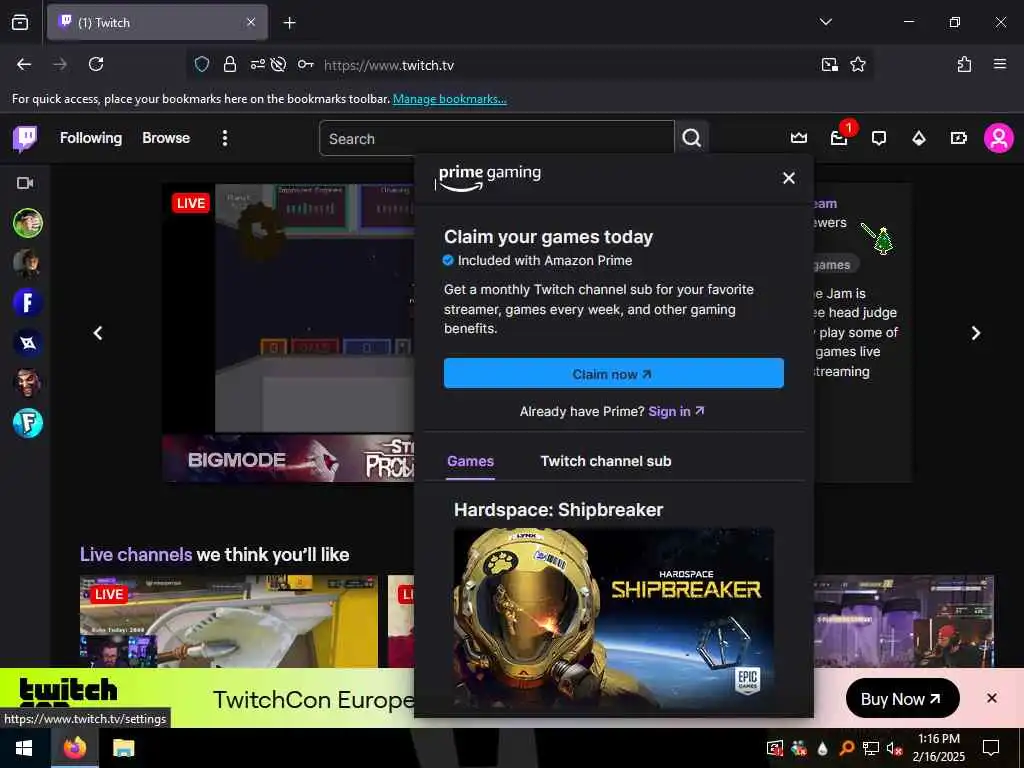Click Firefox taskbar icon
The image size is (1024, 768).
point(74,748)
